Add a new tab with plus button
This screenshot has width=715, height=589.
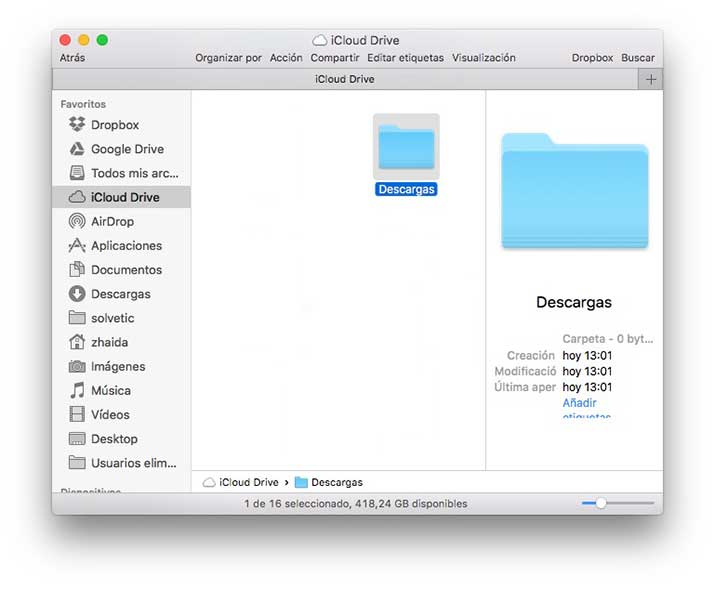coord(651,79)
